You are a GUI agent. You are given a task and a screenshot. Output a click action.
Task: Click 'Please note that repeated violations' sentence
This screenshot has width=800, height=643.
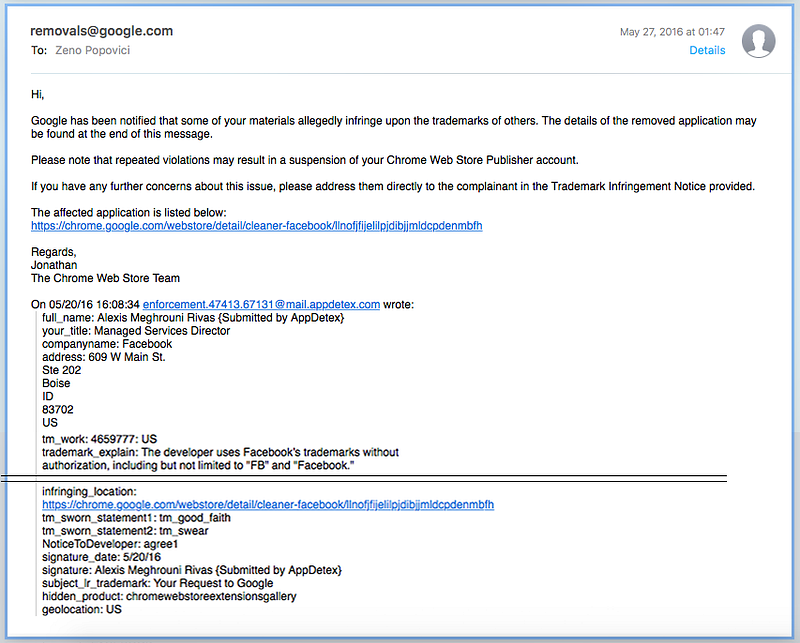click(305, 160)
